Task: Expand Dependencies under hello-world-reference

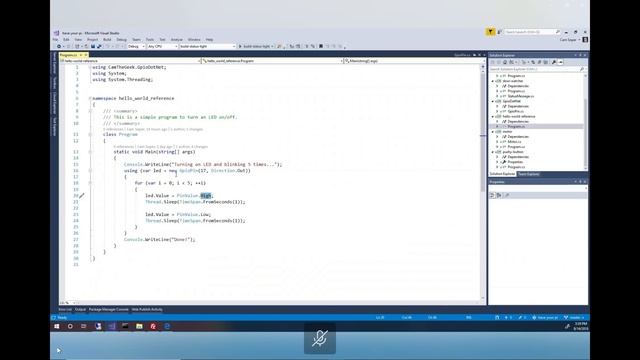Action: pyautogui.click(x=498, y=121)
